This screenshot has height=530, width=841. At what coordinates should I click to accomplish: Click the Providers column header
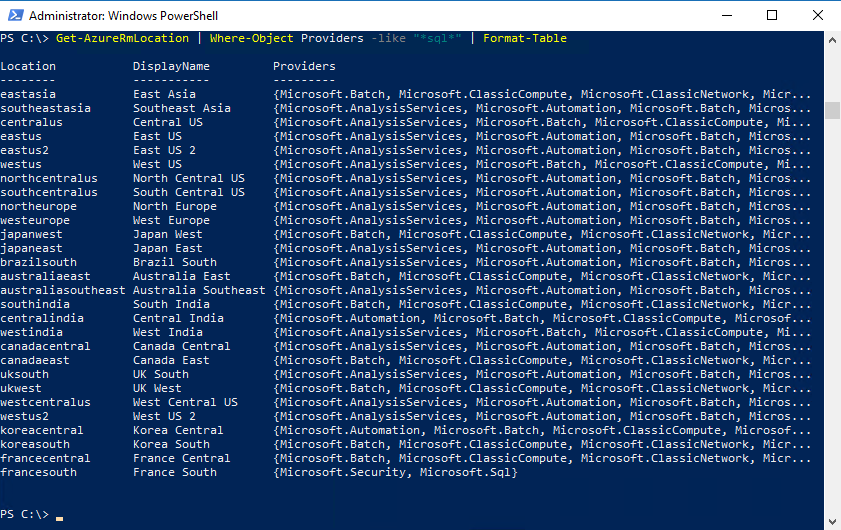tap(304, 66)
